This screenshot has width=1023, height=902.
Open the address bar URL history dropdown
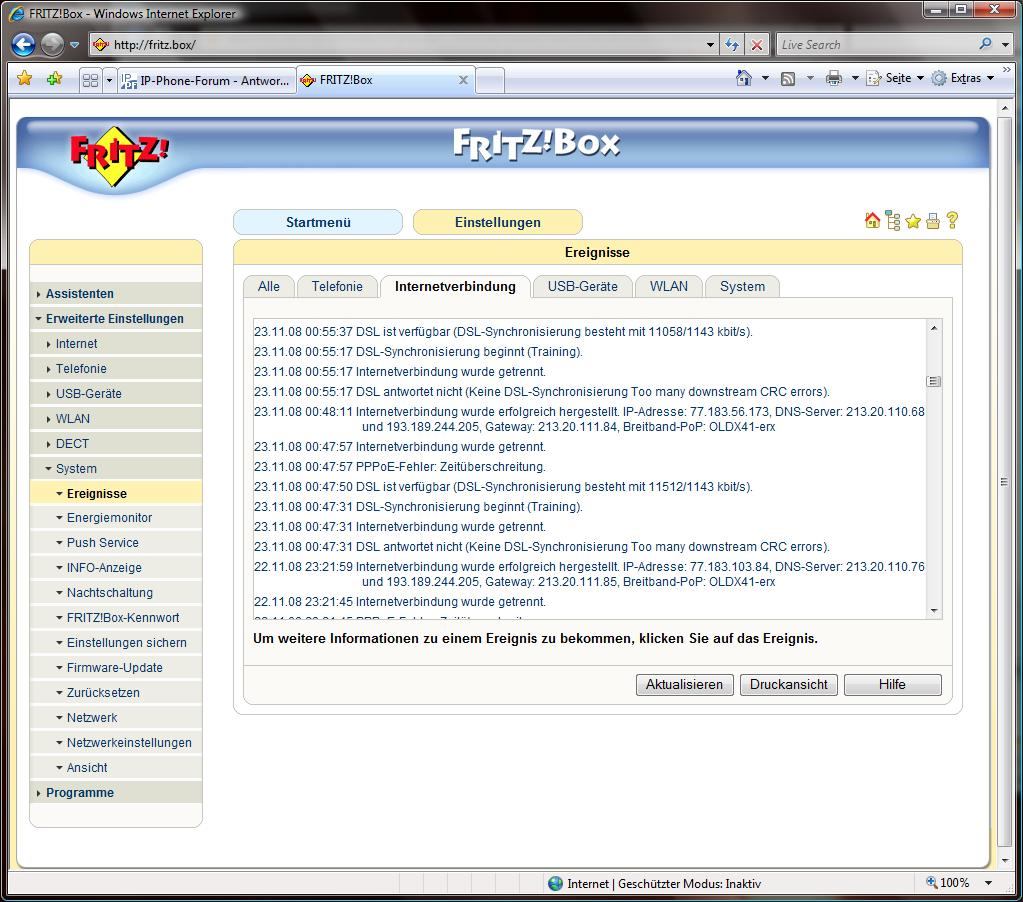[x=710, y=45]
